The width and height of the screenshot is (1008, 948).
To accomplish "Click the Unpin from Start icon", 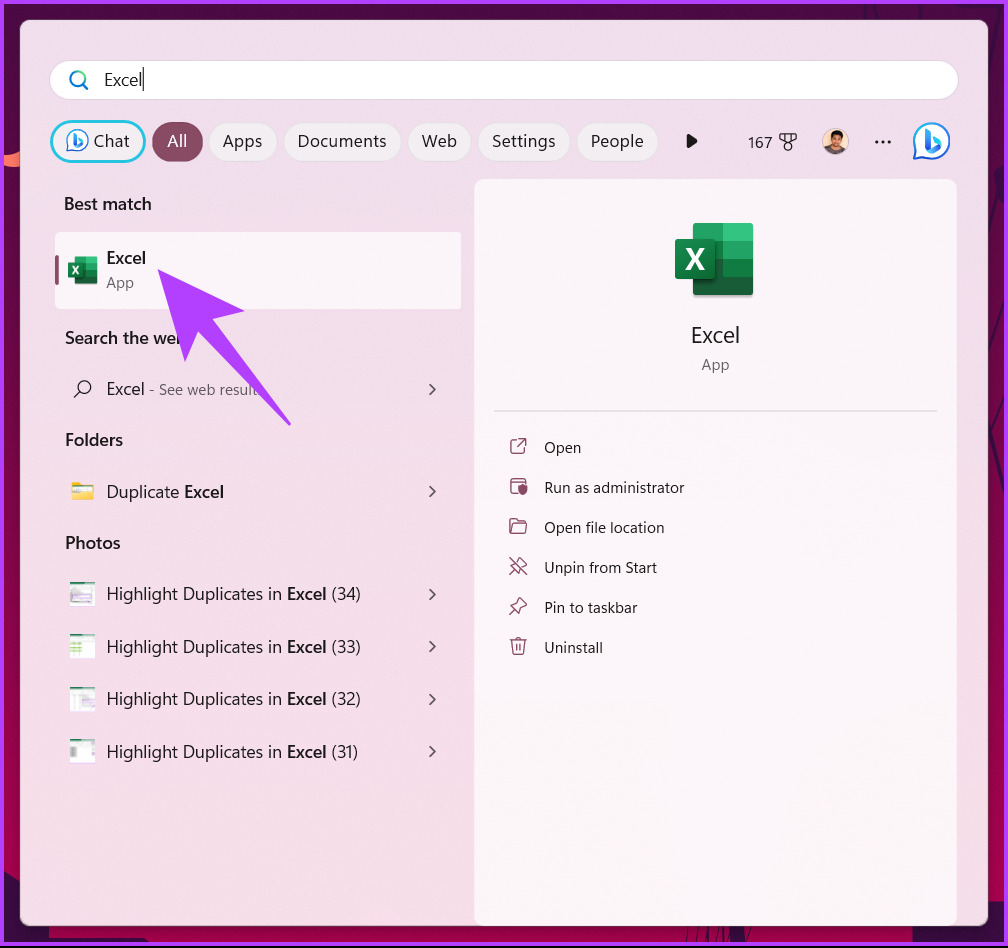I will tap(518, 566).
